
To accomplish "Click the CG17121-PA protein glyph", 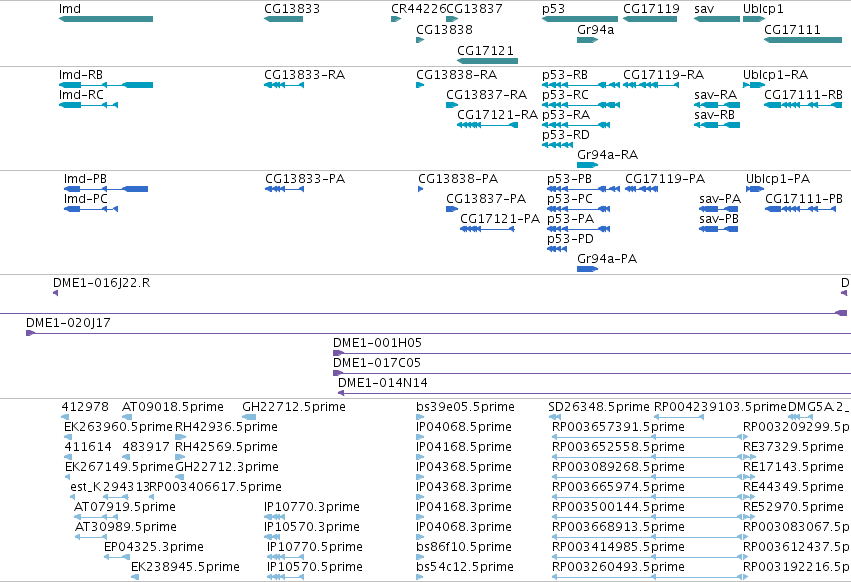I will click(x=487, y=229).
